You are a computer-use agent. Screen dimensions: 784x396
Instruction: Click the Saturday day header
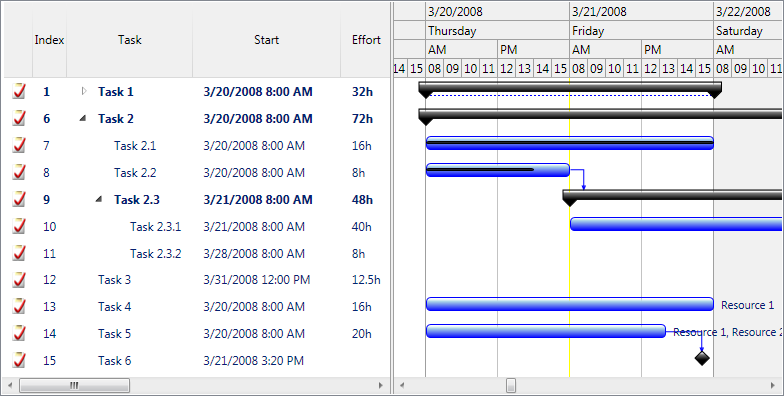click(748, 31)
